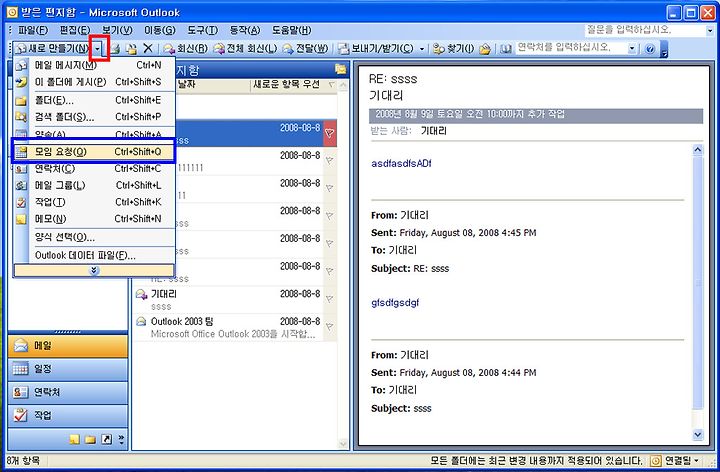Click the blue help question mark icon
720x472 pixels.
pos(649,49)
